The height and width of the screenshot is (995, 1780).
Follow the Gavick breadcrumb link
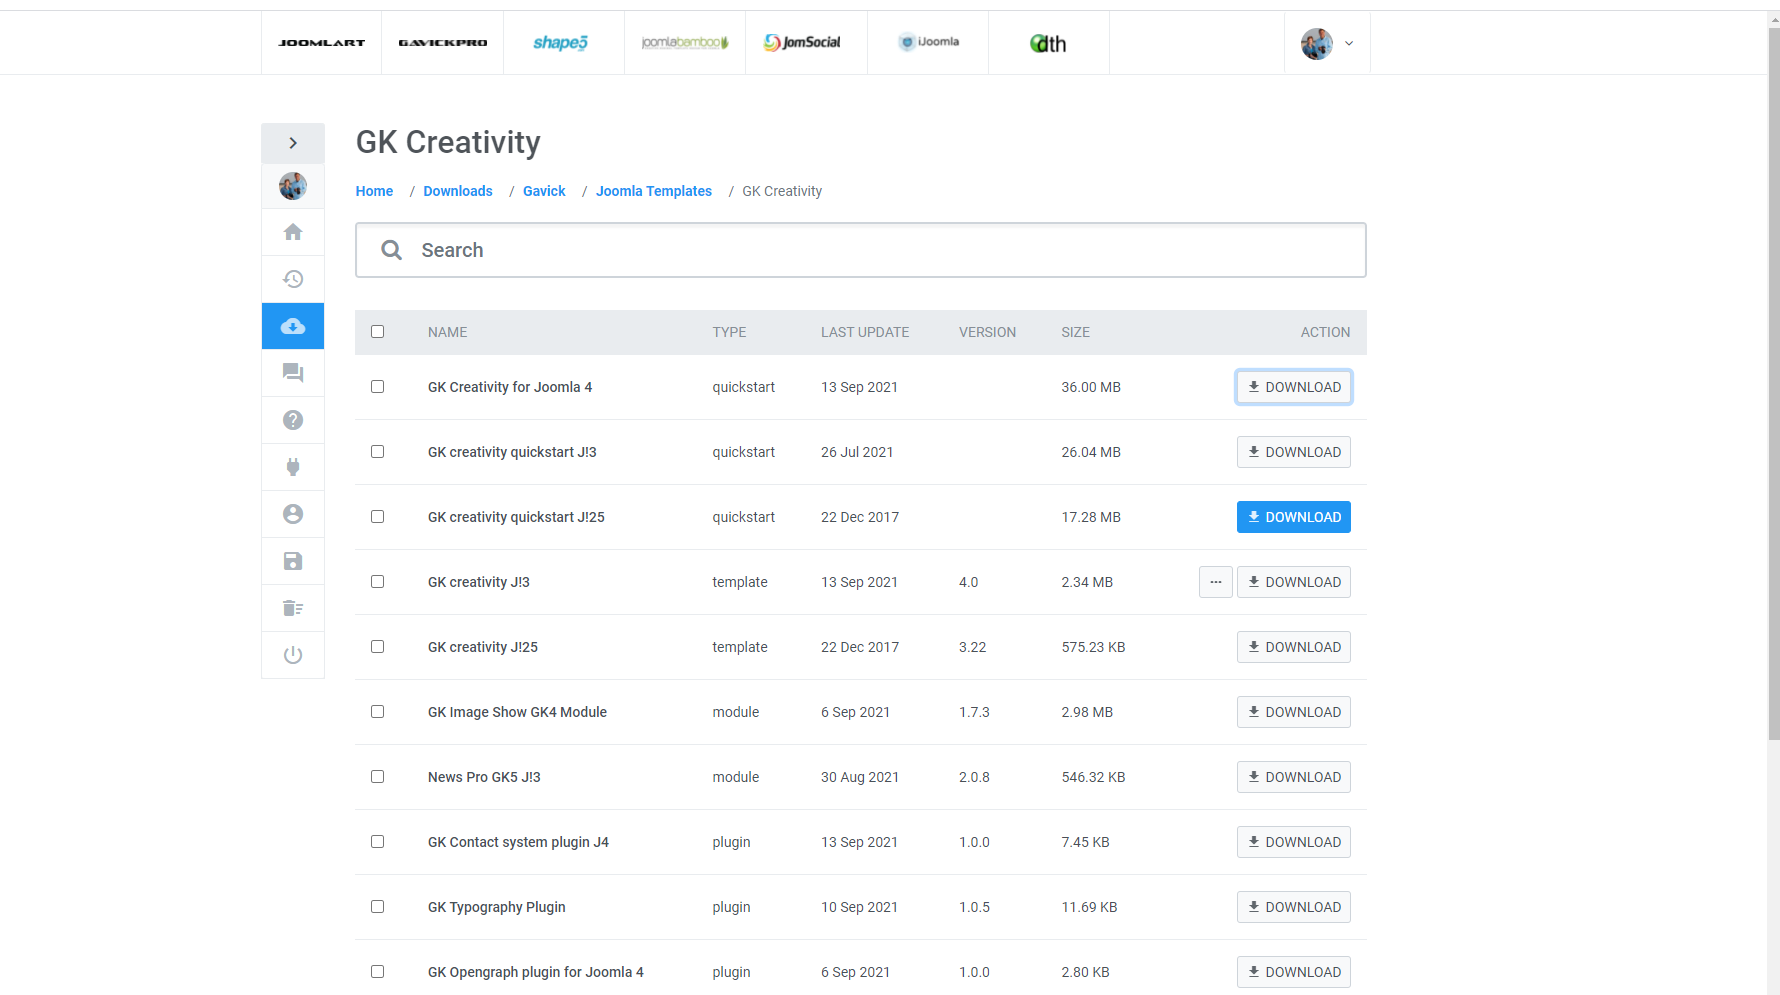(x=544, y=191)
